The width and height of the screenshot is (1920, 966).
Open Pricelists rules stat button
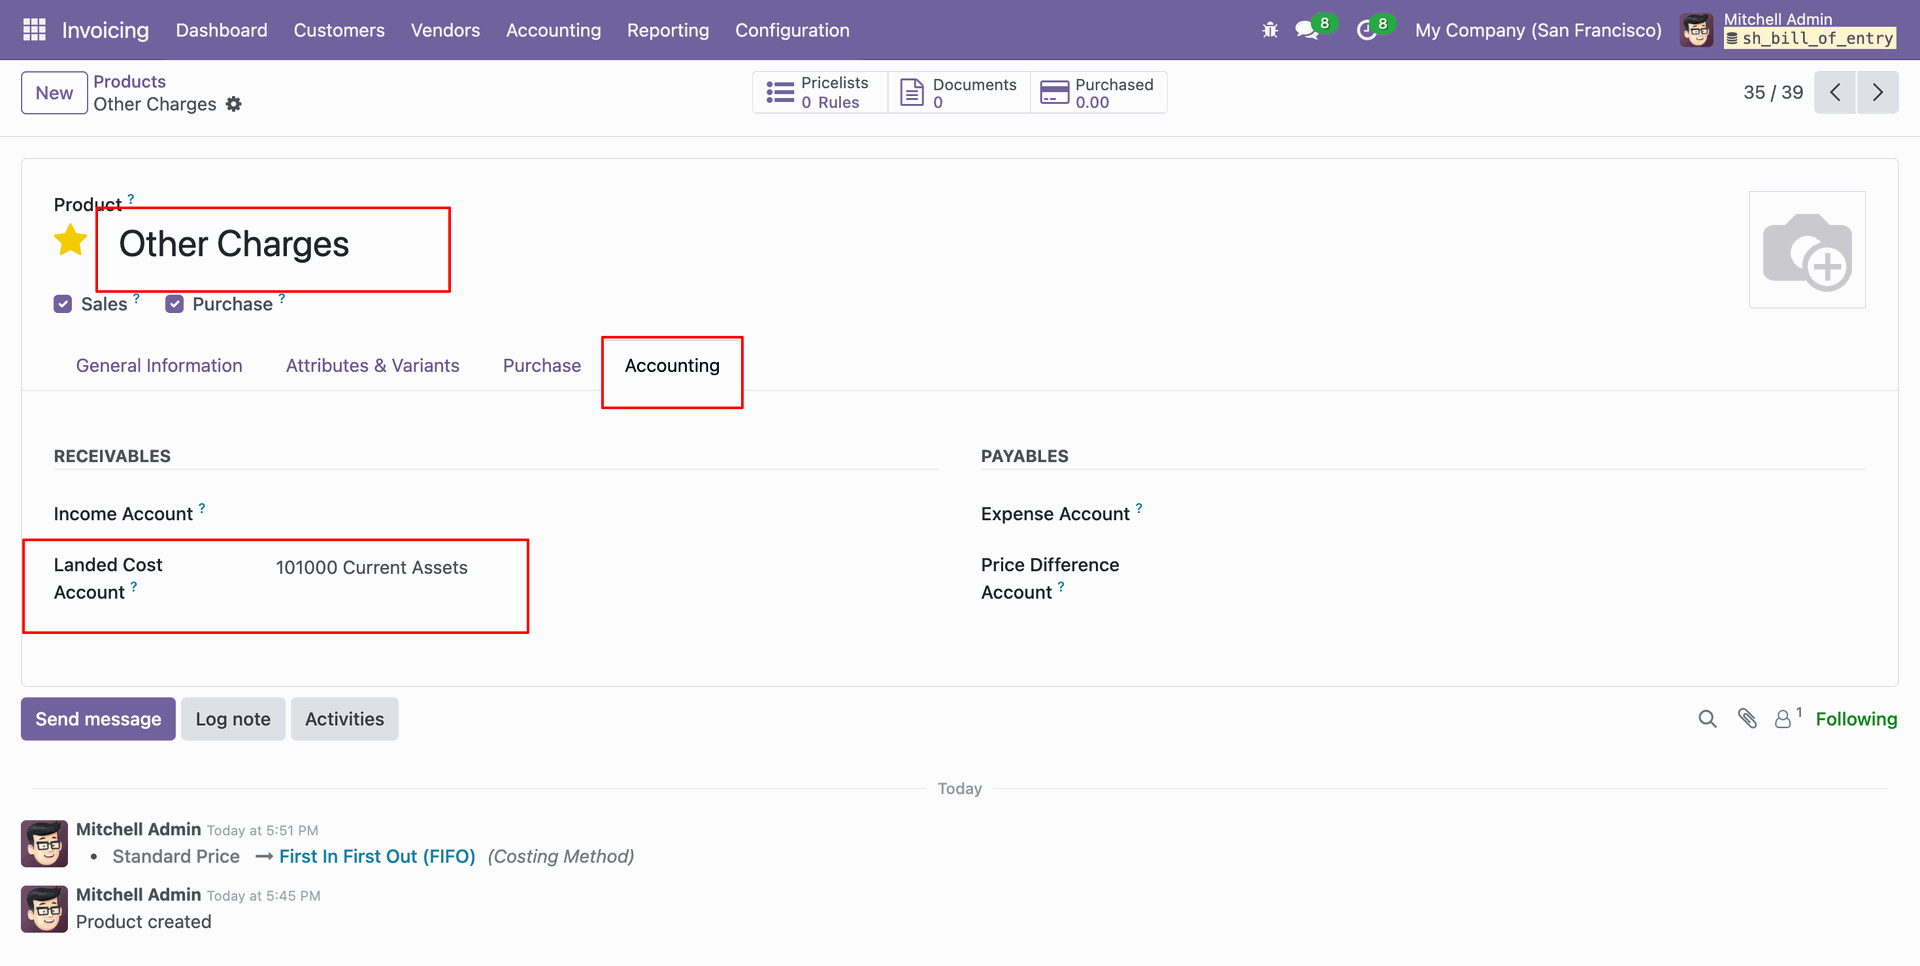pos(820,92)
